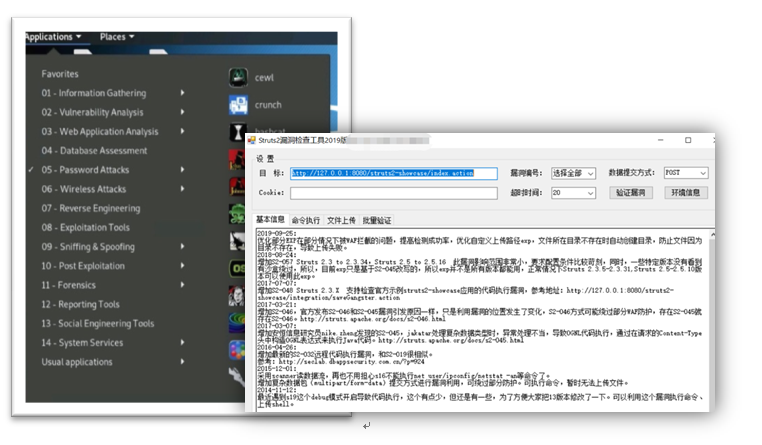Switch to the 批量验证 tab

point(377,221)
